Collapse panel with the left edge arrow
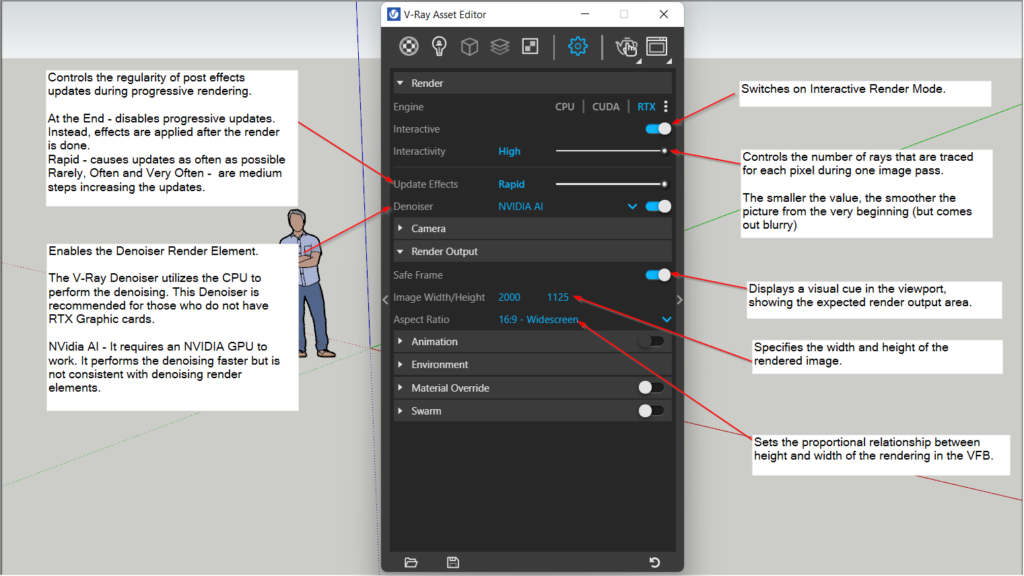The image size is (1024, 576). 385,300
